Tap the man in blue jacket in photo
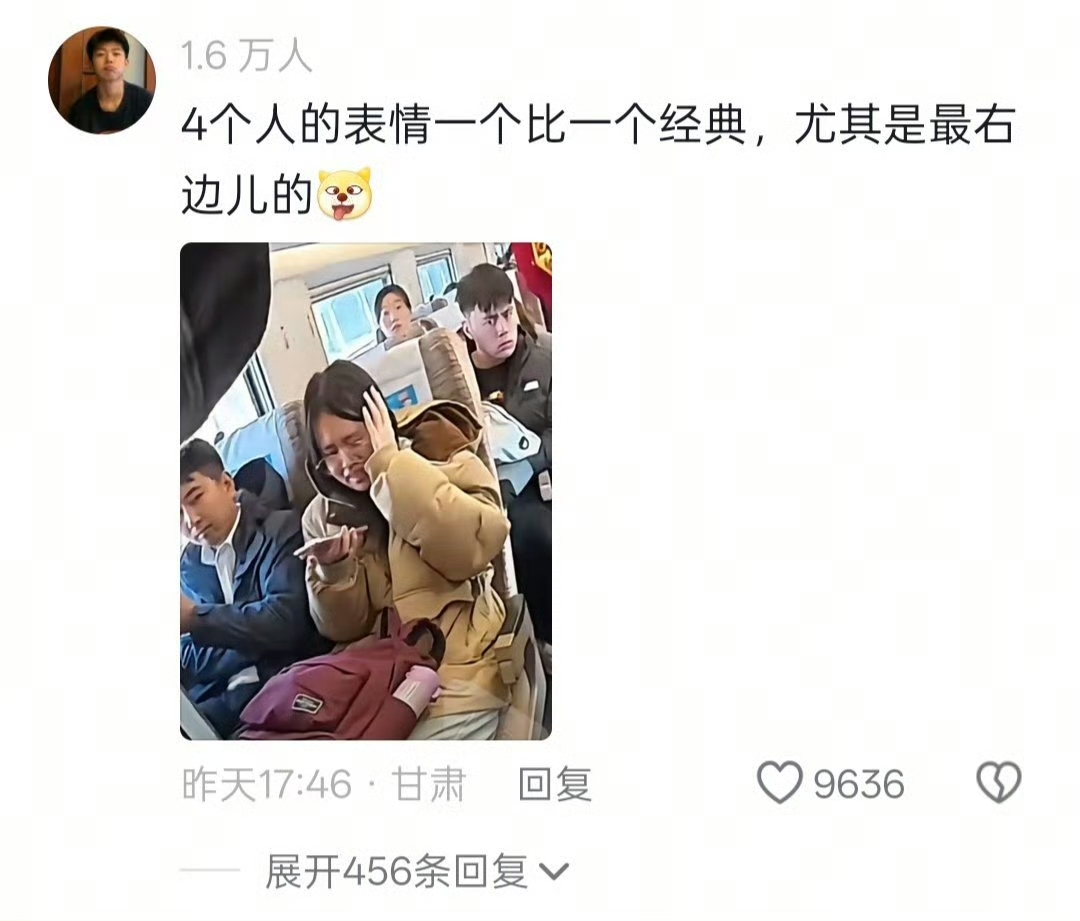The image size is (1080, 921). pyautogui.click(x=234, y=572)
